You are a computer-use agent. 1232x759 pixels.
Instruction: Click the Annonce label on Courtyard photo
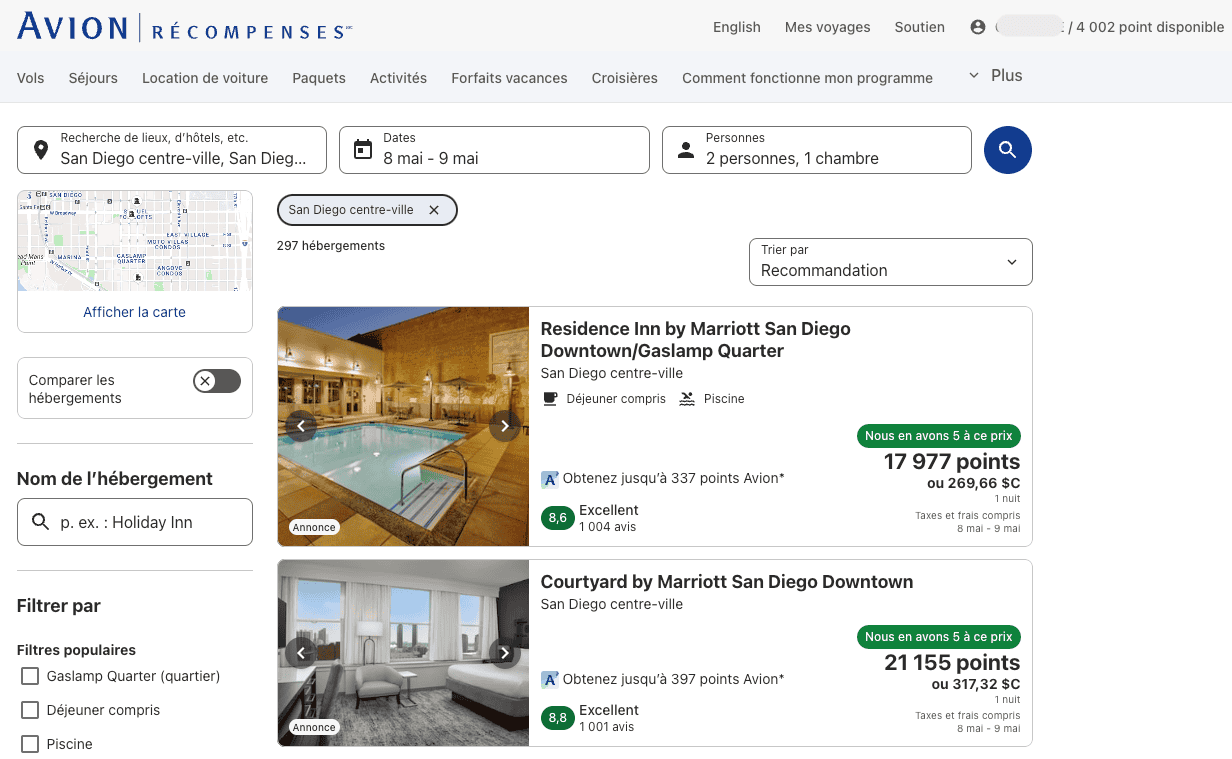pos(314,728)
